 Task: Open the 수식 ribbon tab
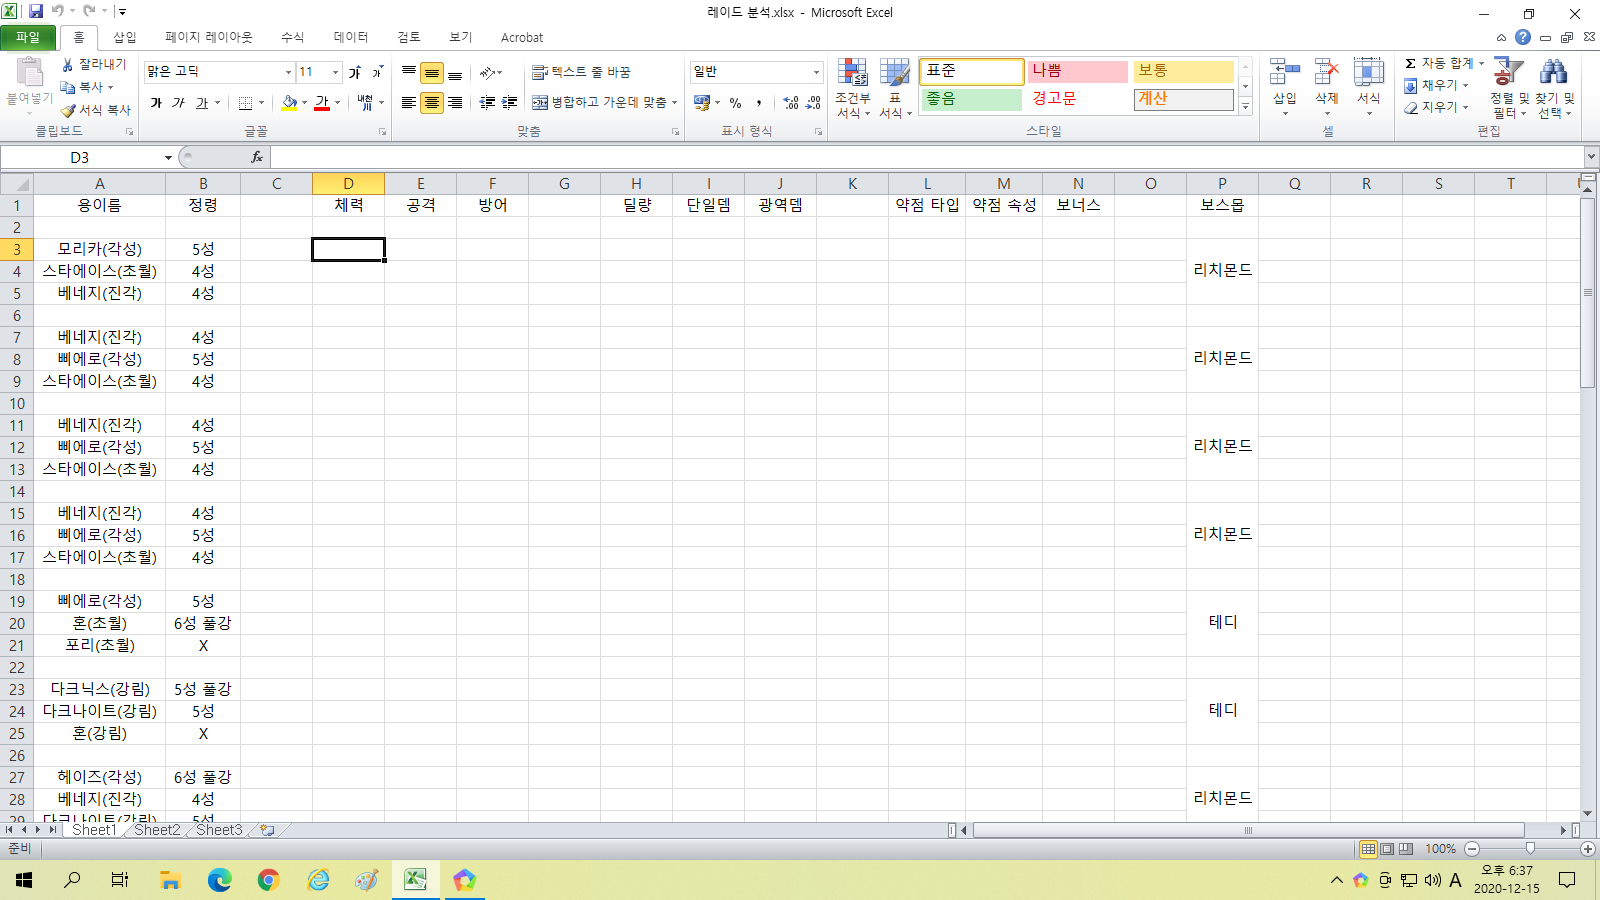292,37
